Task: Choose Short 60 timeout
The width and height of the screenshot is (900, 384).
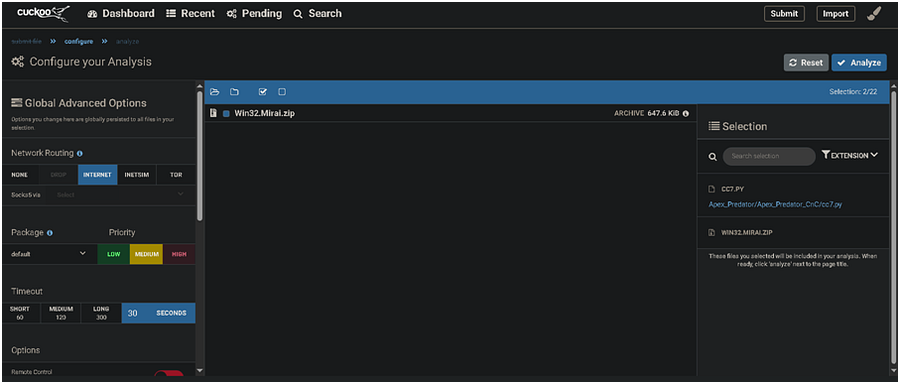Action: tap(20, 313)
